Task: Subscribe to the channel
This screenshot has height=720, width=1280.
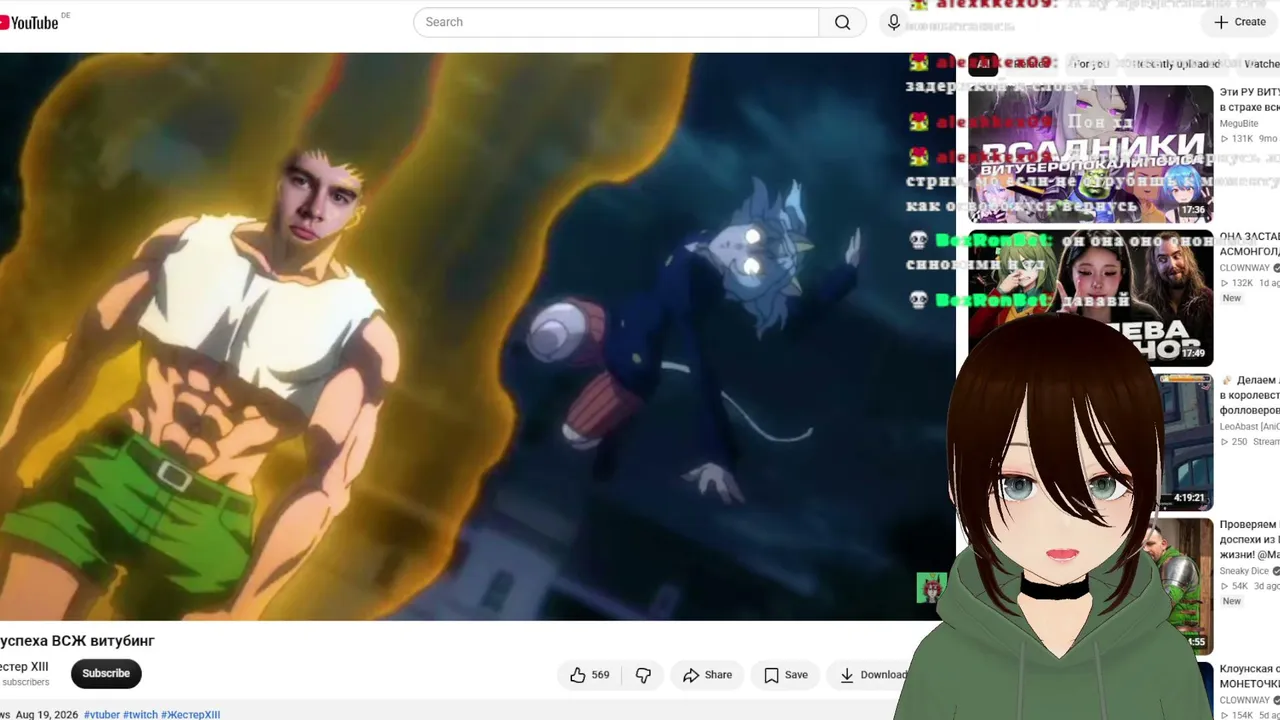Action: coord(106,674)
